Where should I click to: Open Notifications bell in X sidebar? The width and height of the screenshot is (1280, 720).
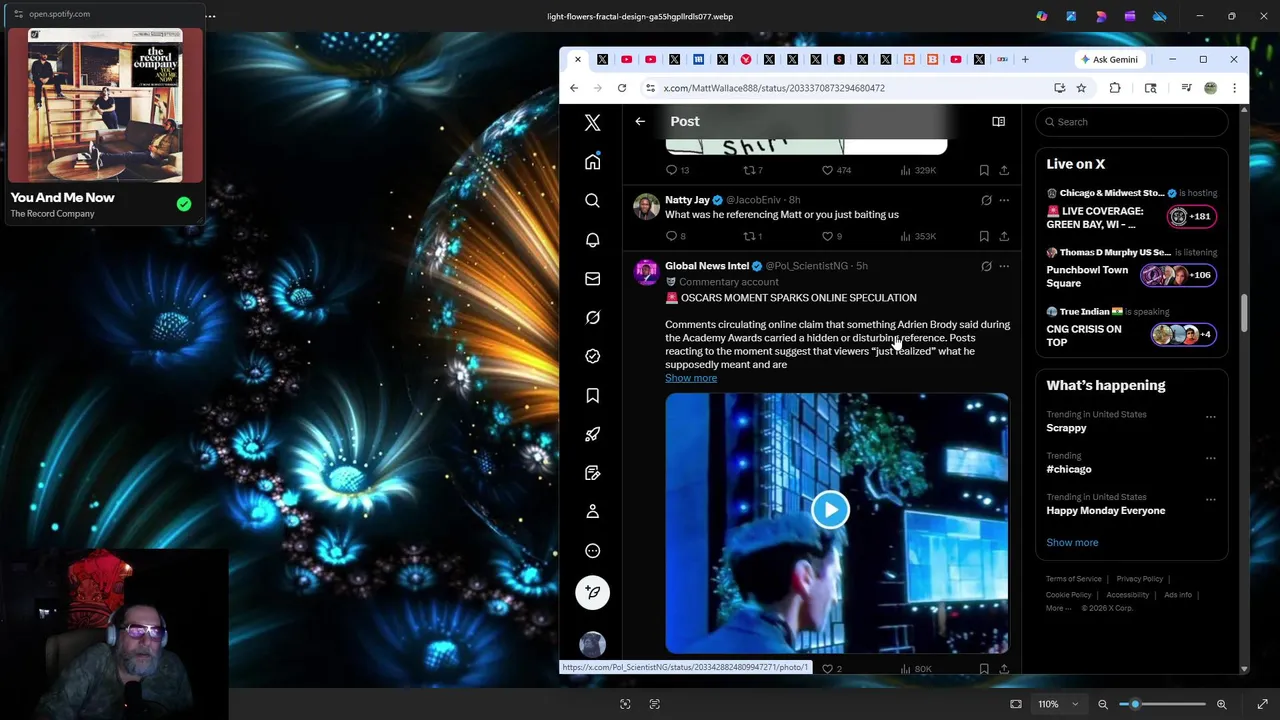pyautogui.click(x=592, y=240)
